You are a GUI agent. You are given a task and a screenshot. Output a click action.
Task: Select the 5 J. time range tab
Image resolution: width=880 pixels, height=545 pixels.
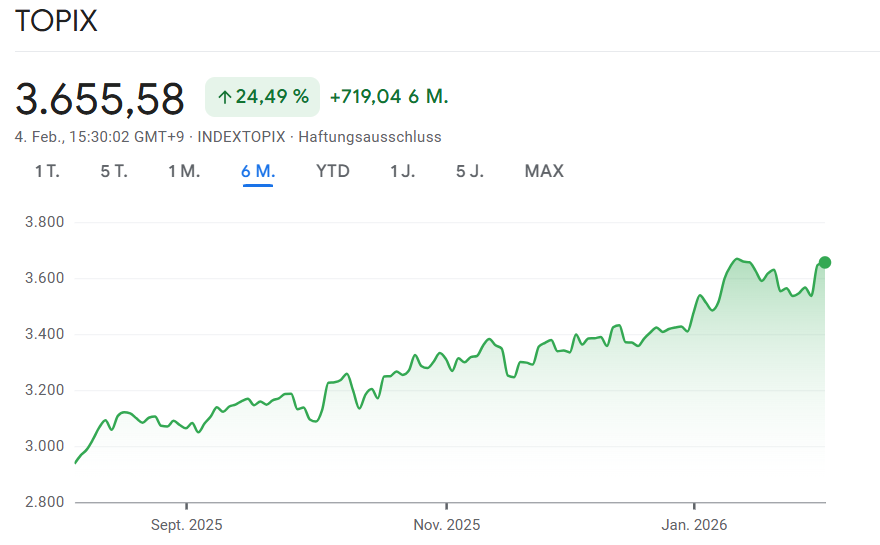pyautogui.click(x=470, y=171)
